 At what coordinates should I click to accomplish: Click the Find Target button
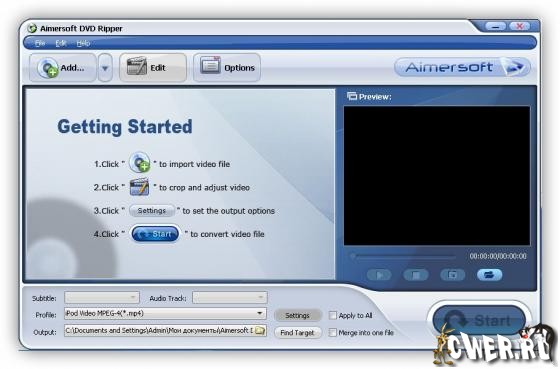coord(298,333)
